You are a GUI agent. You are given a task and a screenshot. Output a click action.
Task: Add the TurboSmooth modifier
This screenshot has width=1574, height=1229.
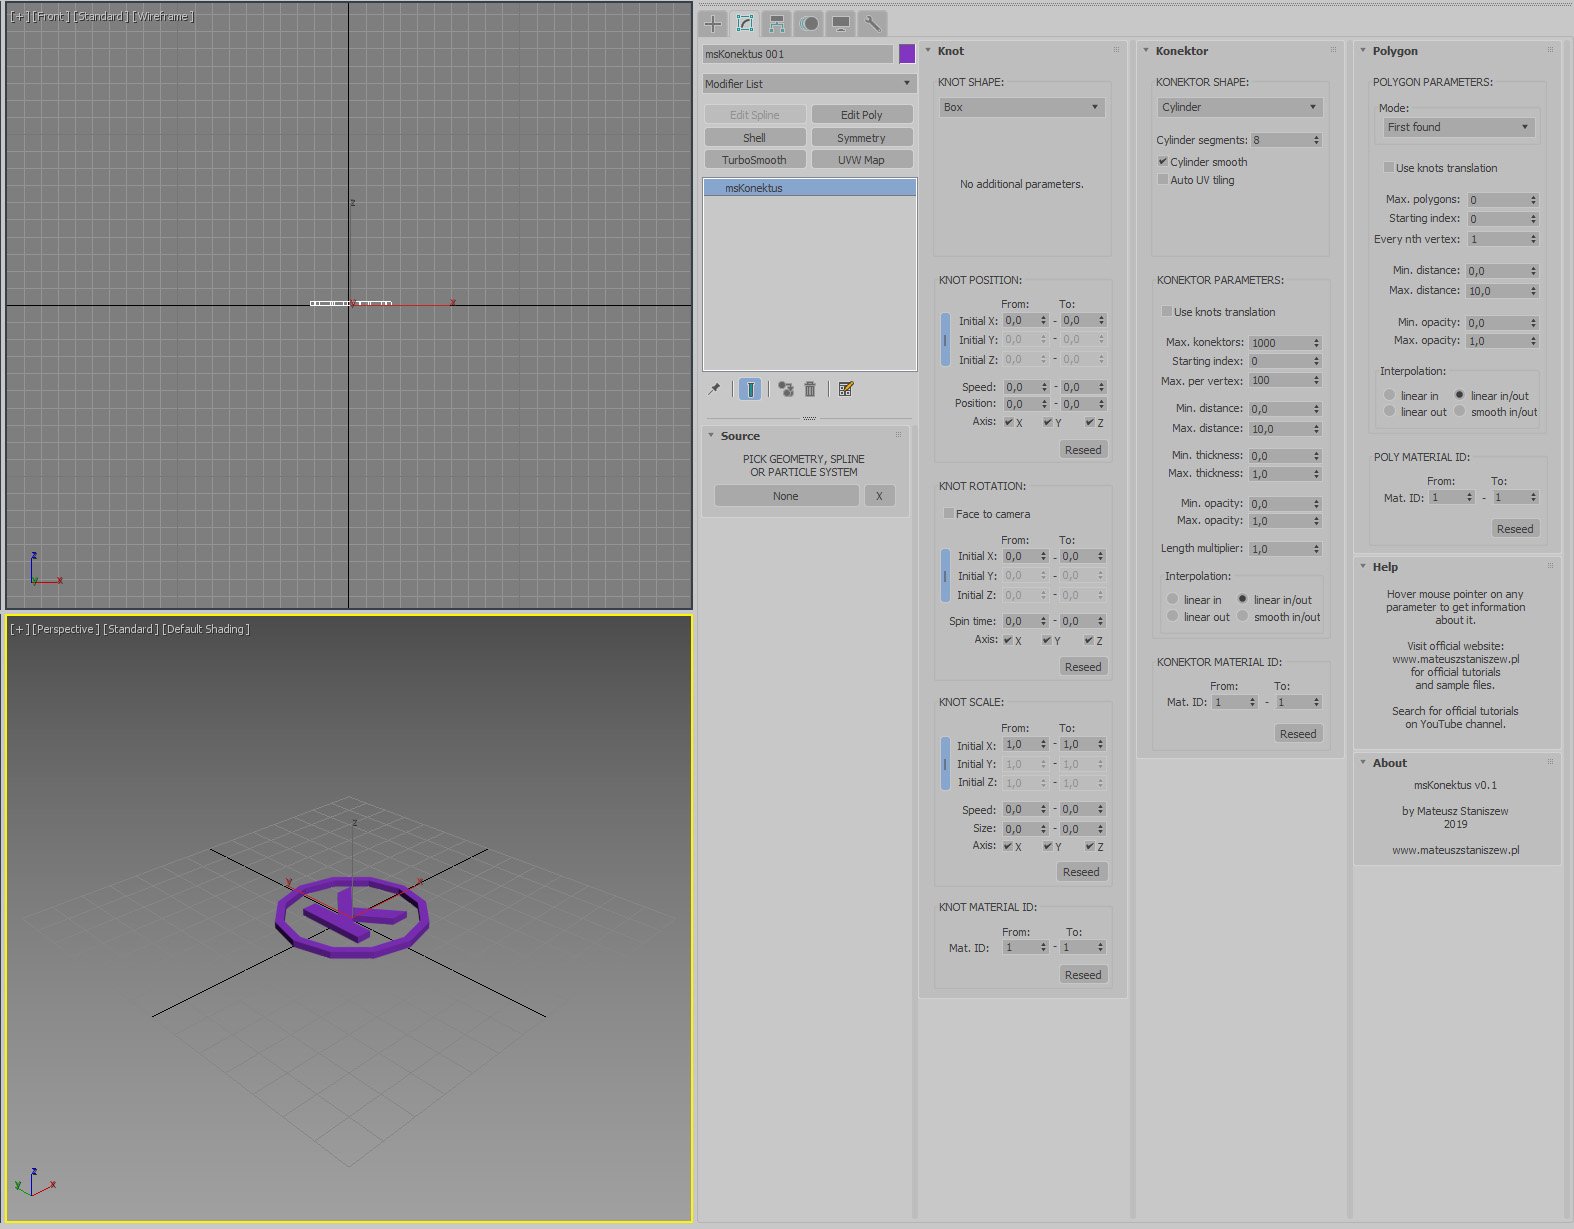755,160
